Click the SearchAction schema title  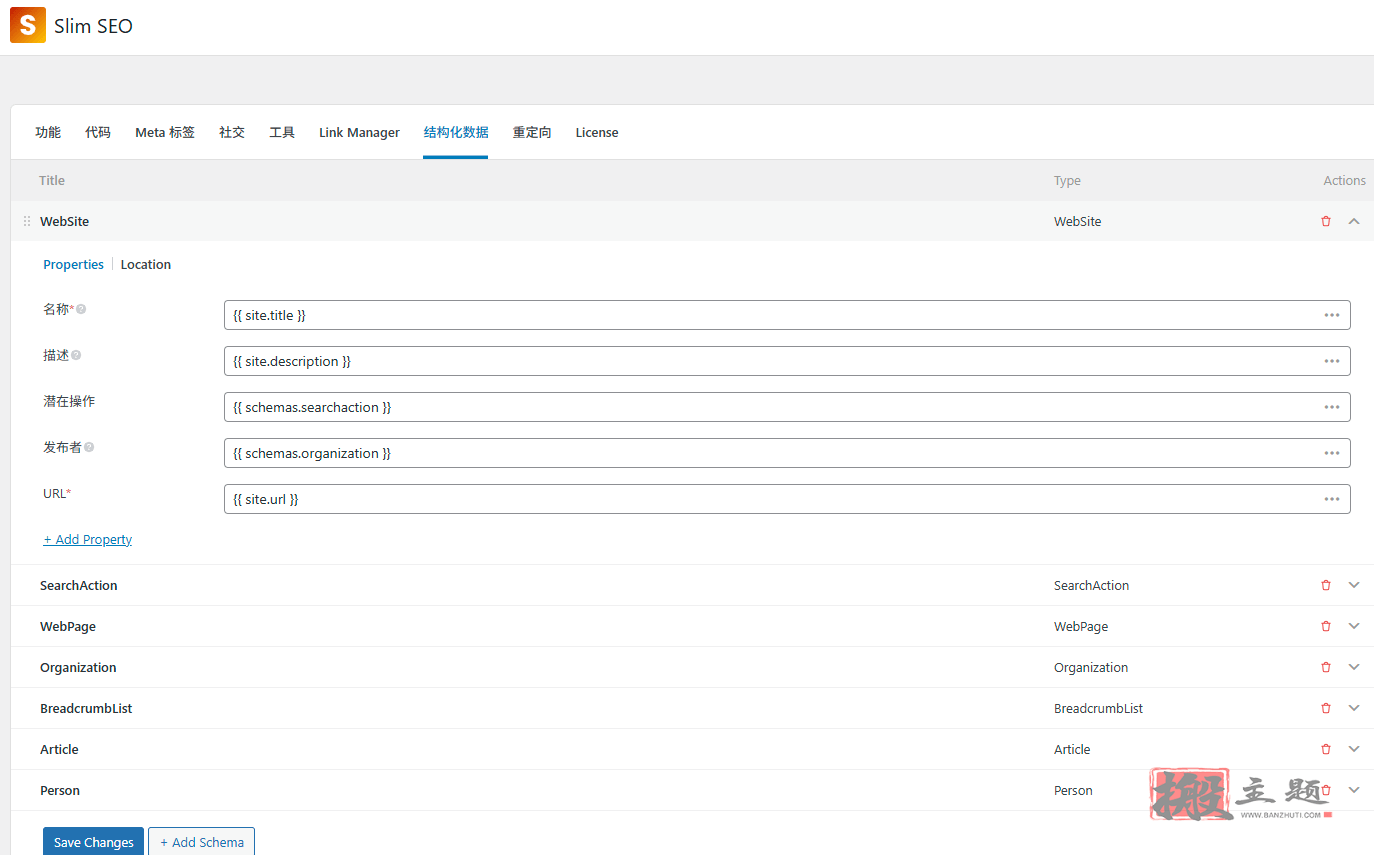pyautogui.click(x=78, y=585)
